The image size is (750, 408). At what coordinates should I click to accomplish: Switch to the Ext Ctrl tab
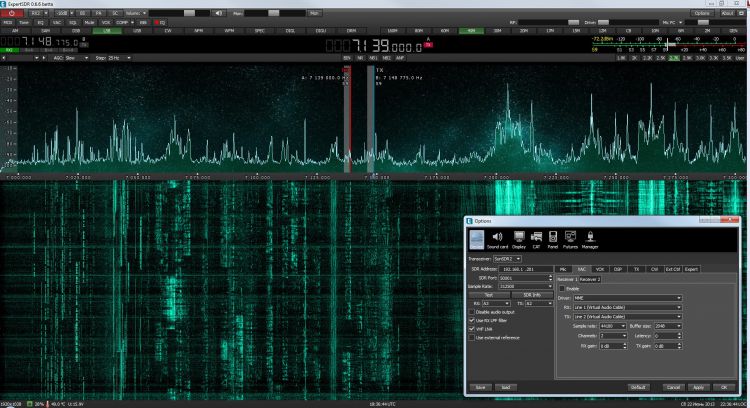point(673,269)
